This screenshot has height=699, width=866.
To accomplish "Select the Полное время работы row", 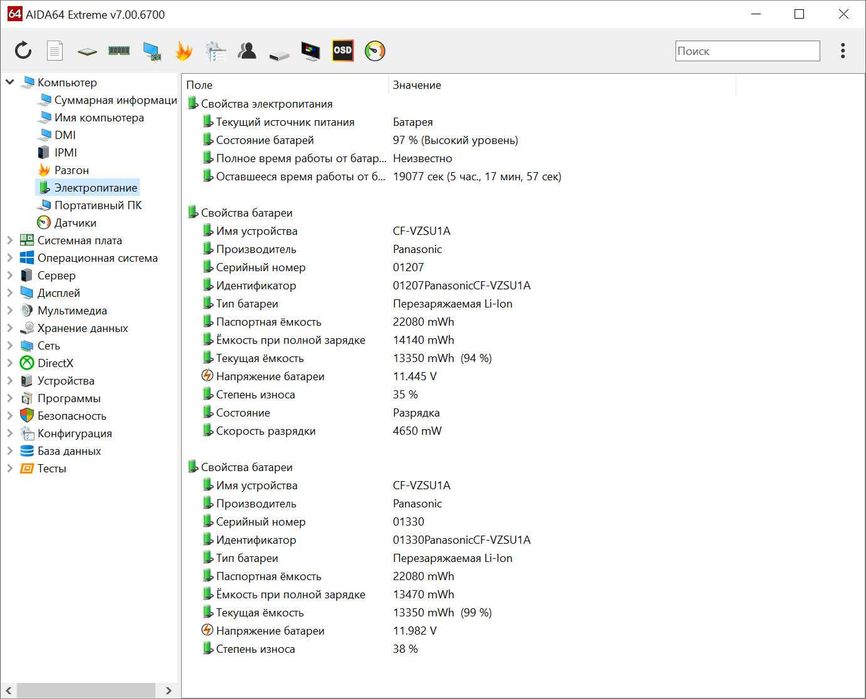I will coord(327,158).
